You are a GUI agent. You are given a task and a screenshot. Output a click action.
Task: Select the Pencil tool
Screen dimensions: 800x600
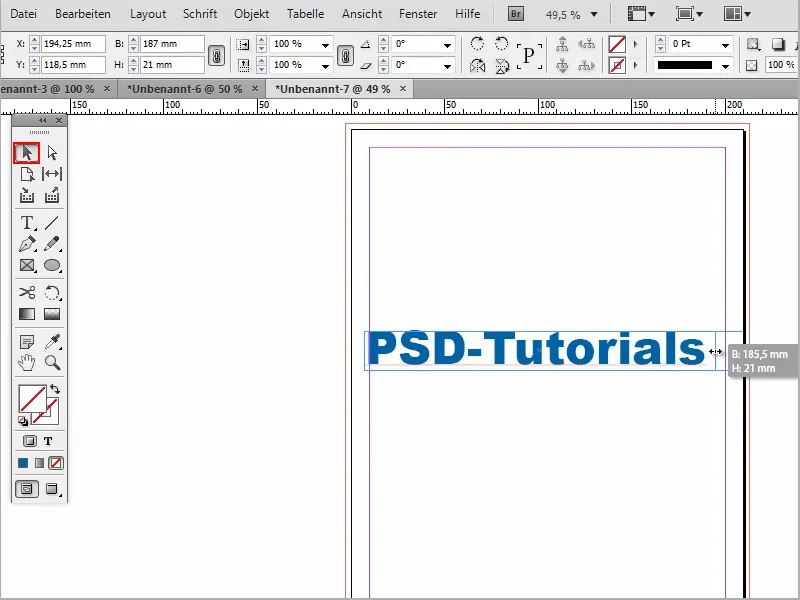click(x=52, y=244)
